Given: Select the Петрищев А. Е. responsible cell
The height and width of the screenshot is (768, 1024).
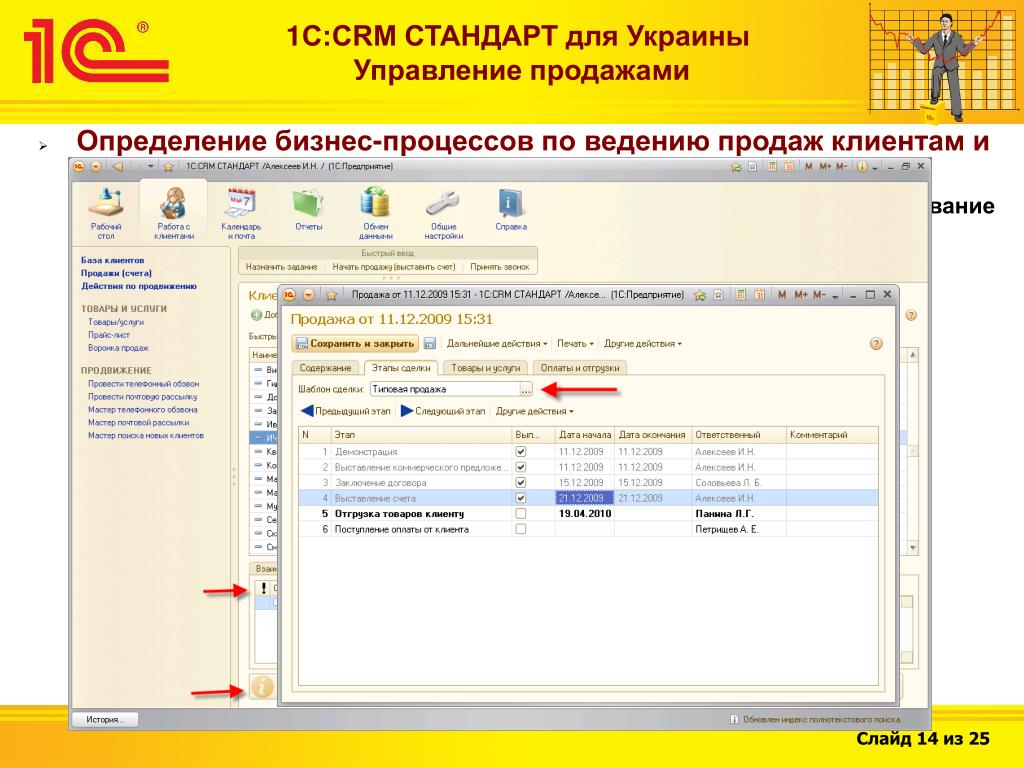Looking at the screenshot, I should [x=739, y=529].
